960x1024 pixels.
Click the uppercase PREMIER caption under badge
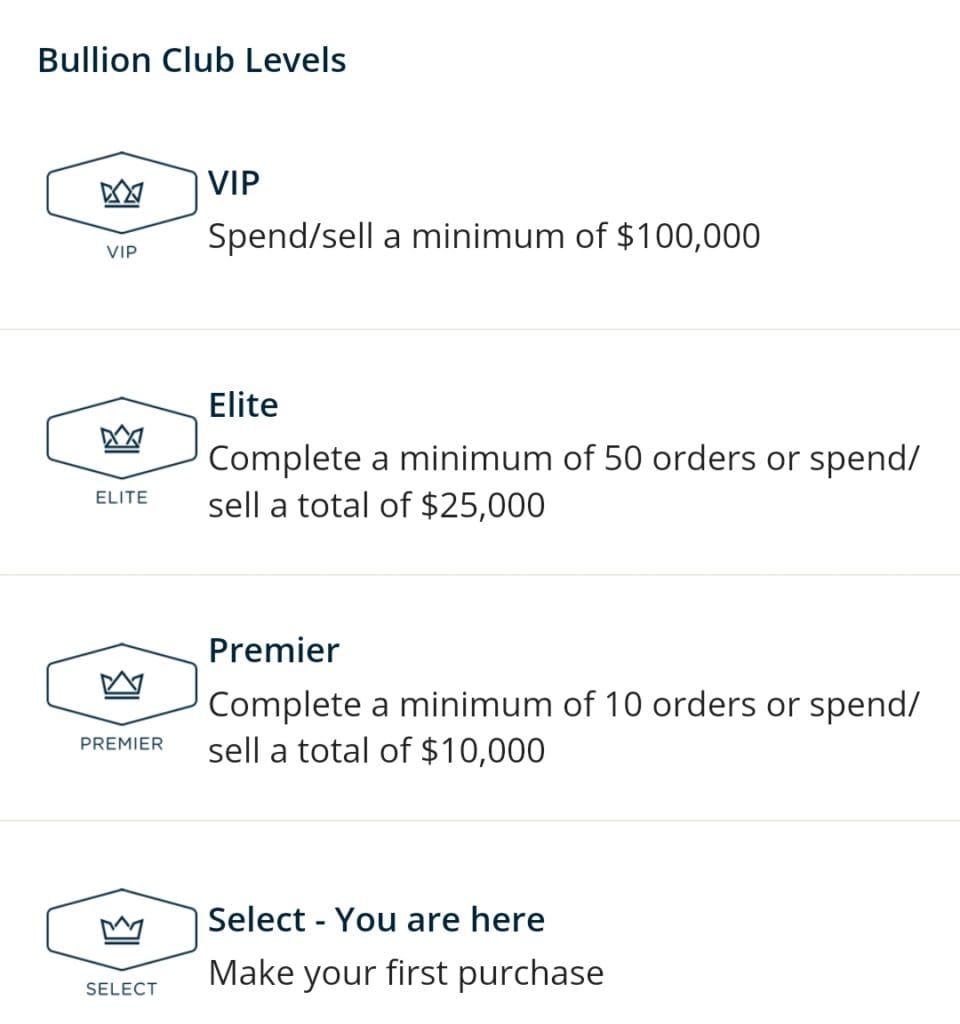point(121,744)
